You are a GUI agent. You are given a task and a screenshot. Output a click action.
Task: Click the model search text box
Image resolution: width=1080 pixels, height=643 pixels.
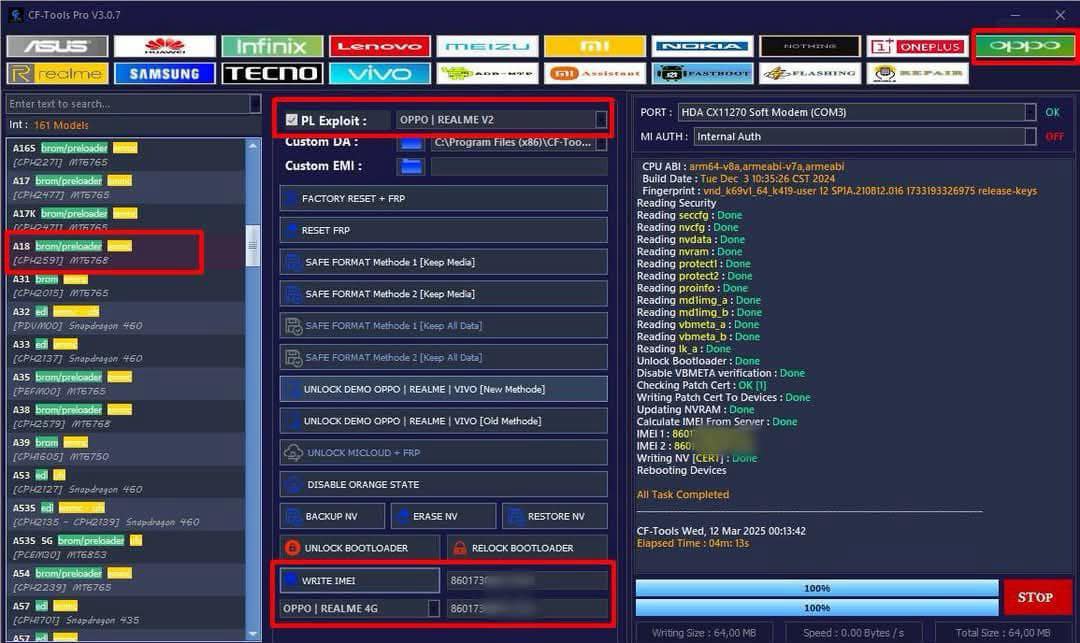tap(128, 104)
